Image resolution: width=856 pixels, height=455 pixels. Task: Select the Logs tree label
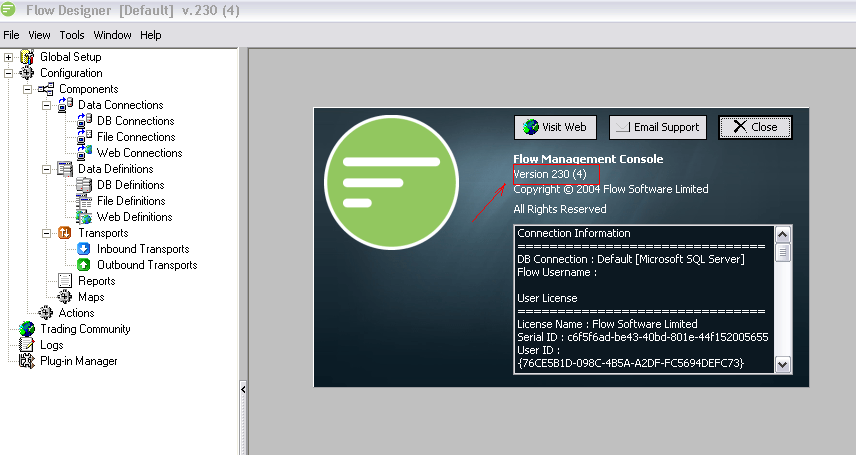pyautogui.click(x=51, y=345)
